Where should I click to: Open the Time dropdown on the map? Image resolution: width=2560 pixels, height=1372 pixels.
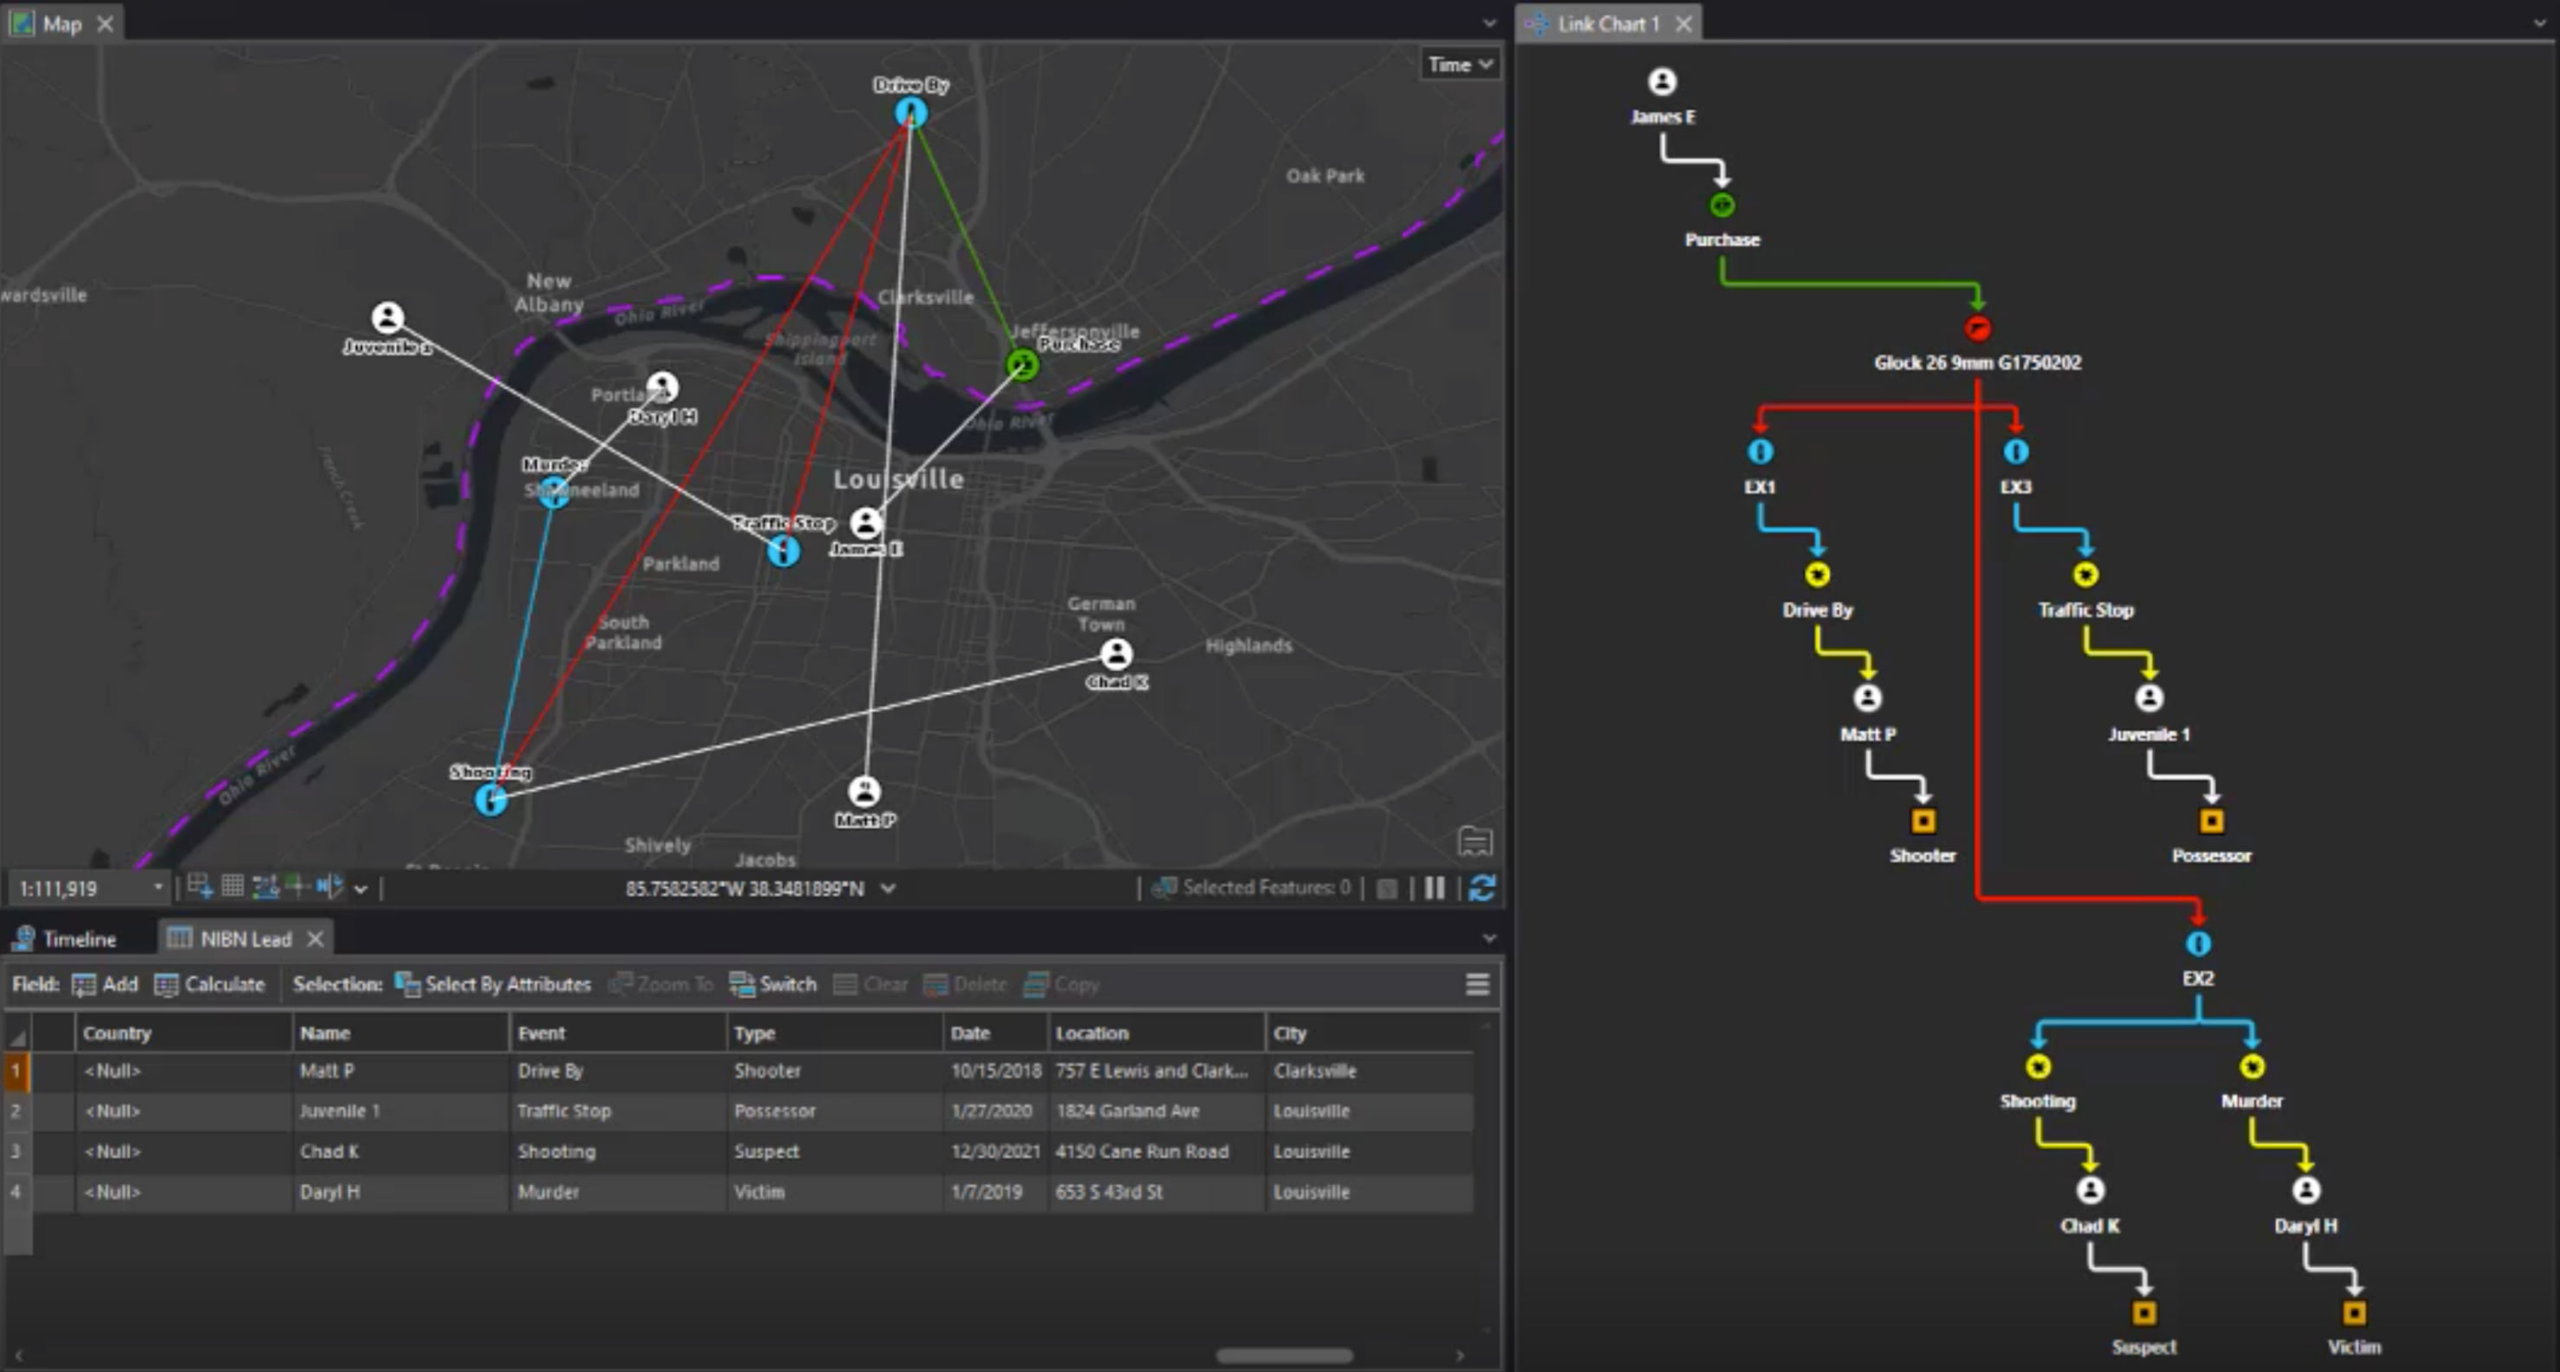pyautogui.click(x=1460, y=63)
